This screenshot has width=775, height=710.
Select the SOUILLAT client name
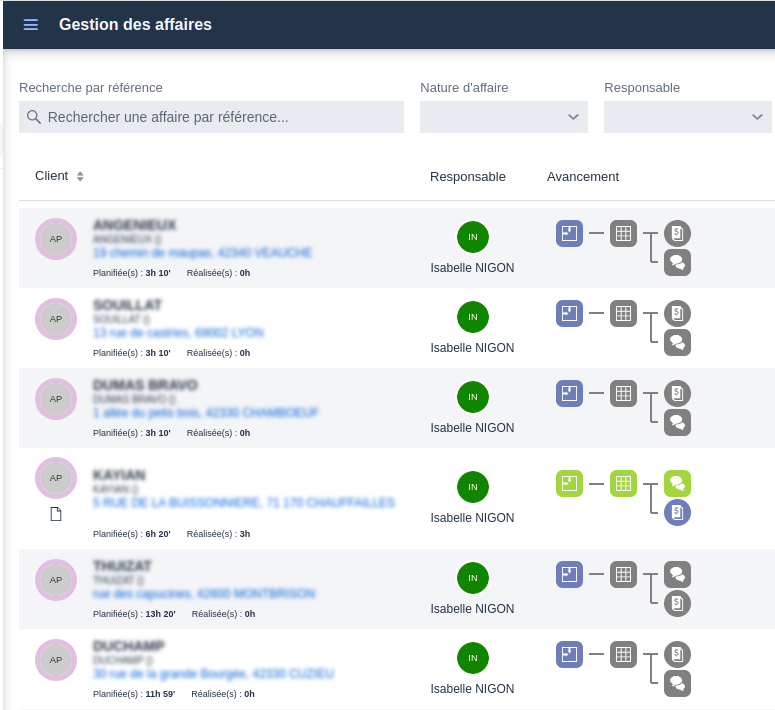point(127,304)
